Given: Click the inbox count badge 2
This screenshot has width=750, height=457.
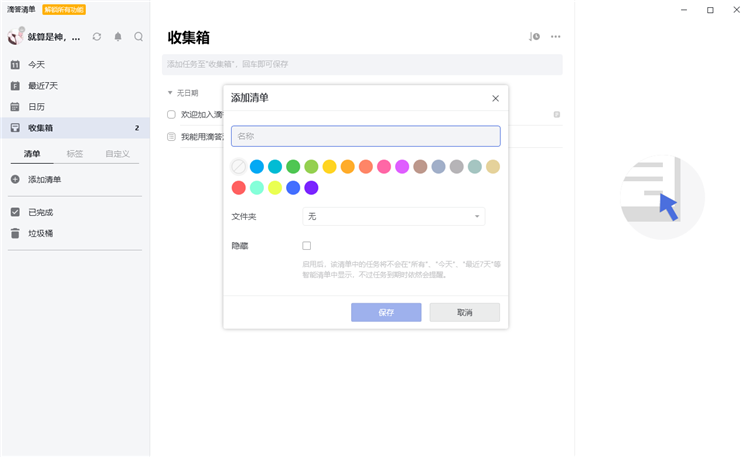Looking at the screenshot, I should point(137,128).
